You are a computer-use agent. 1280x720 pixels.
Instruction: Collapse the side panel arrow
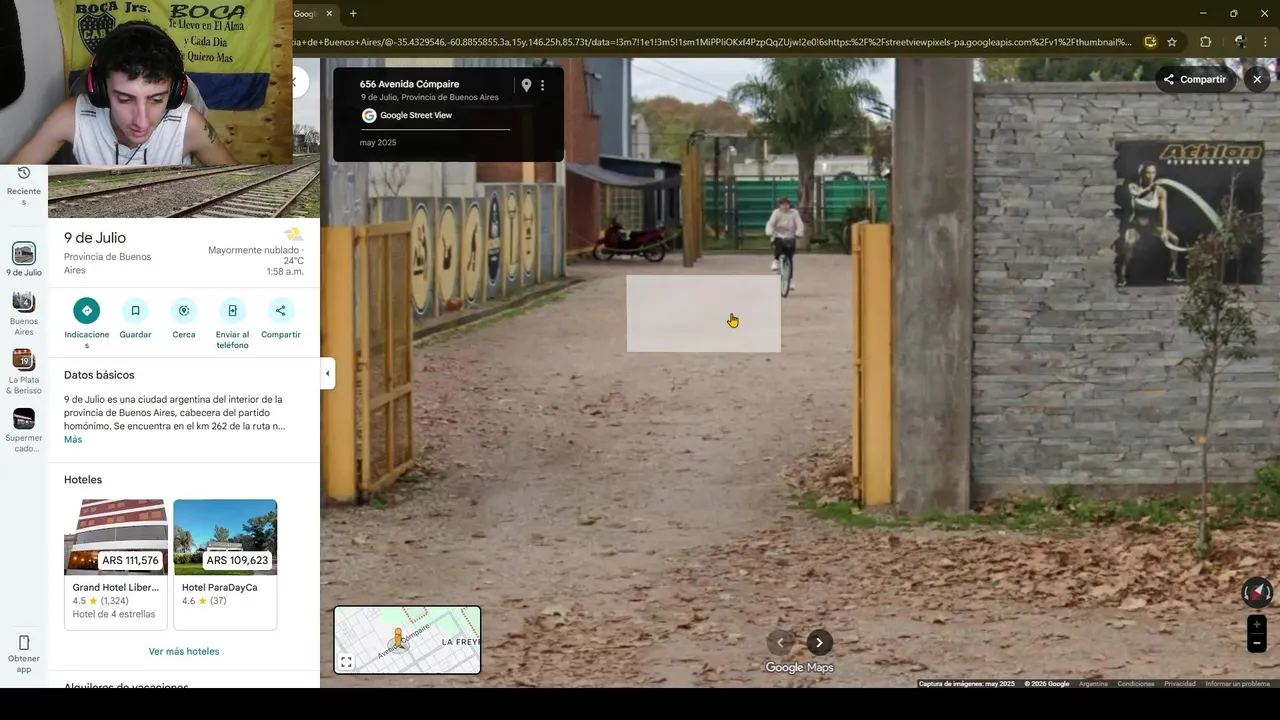(327, 374)
